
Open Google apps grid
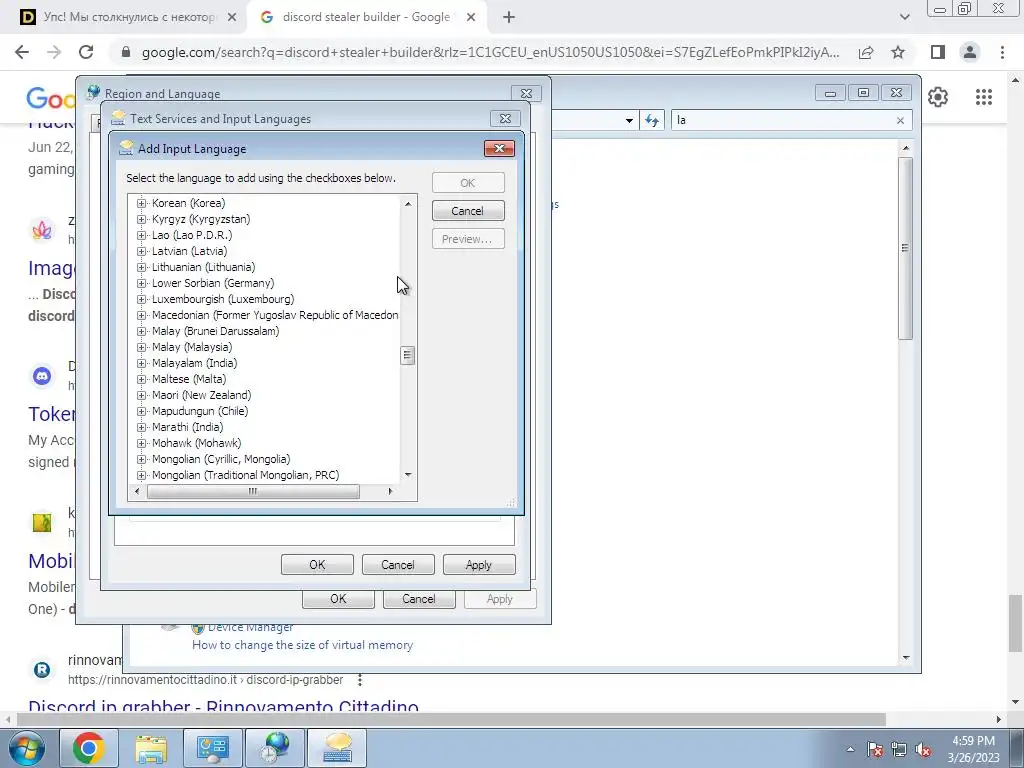click(x=984, y=97)
